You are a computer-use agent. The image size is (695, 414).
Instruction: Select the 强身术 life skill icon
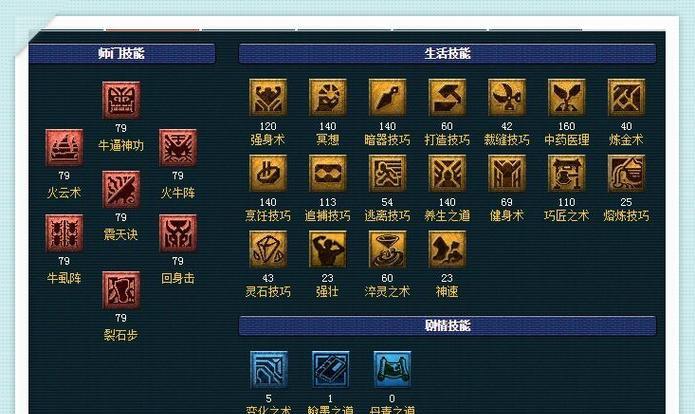point(268,98)
